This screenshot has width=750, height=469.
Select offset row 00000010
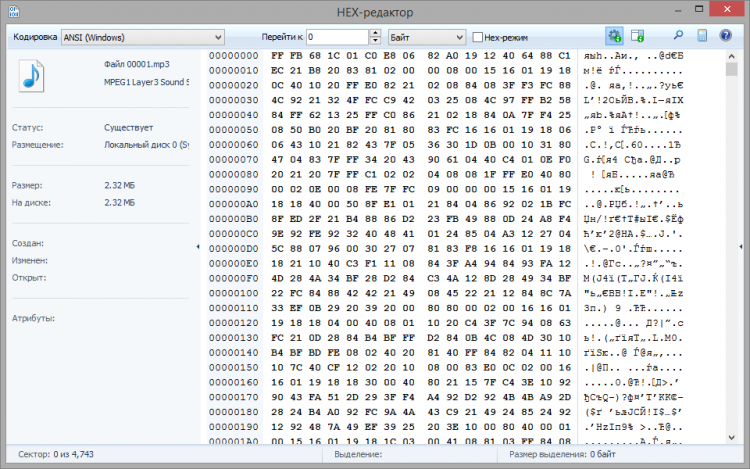coord(233,70)
